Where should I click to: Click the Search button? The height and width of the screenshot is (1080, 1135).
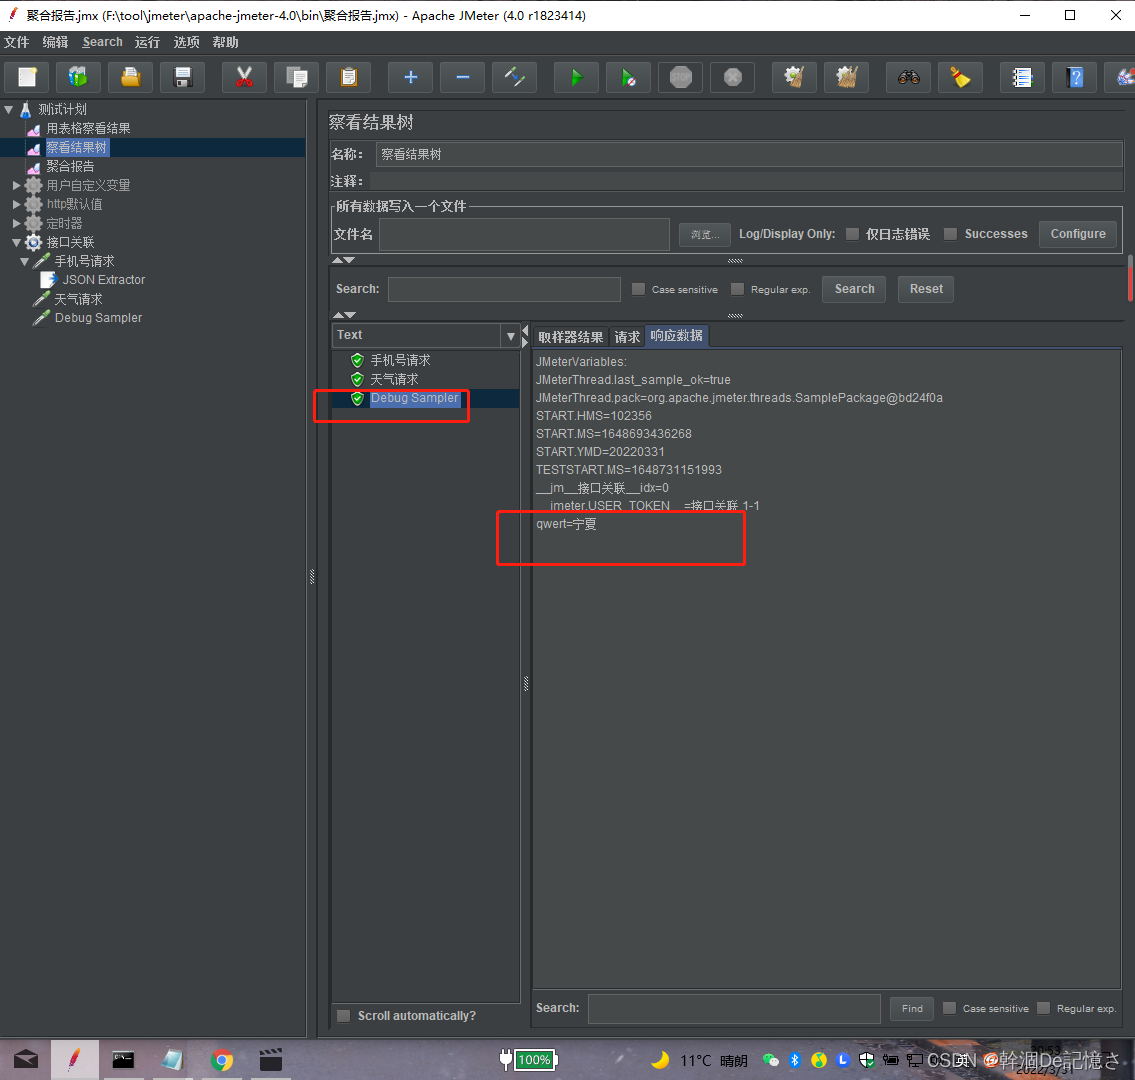click(854, 289)
